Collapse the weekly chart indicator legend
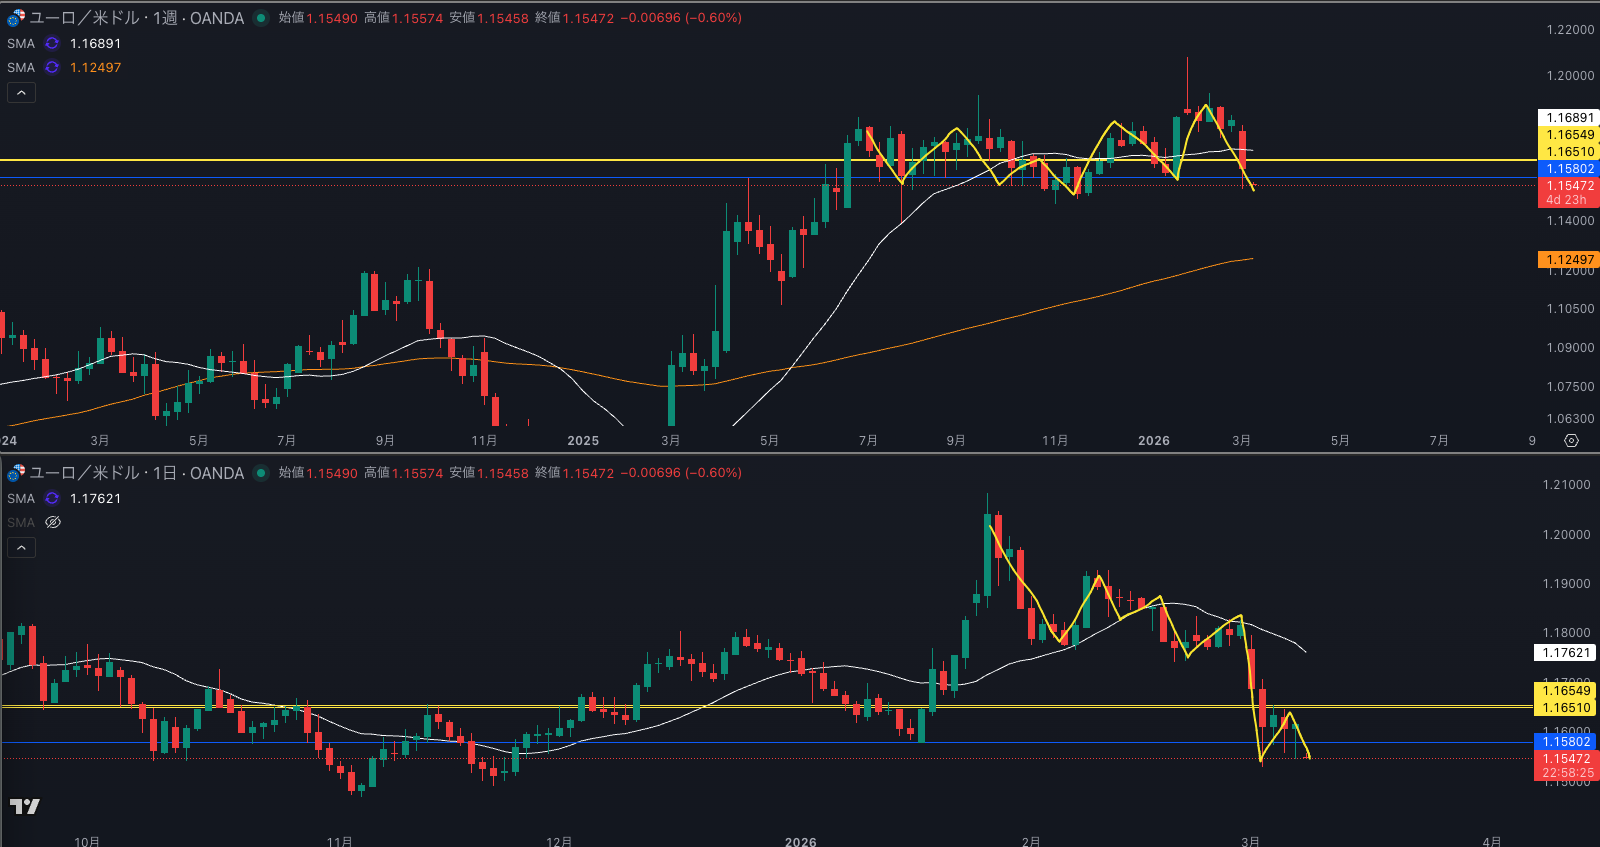 point(21,93)
